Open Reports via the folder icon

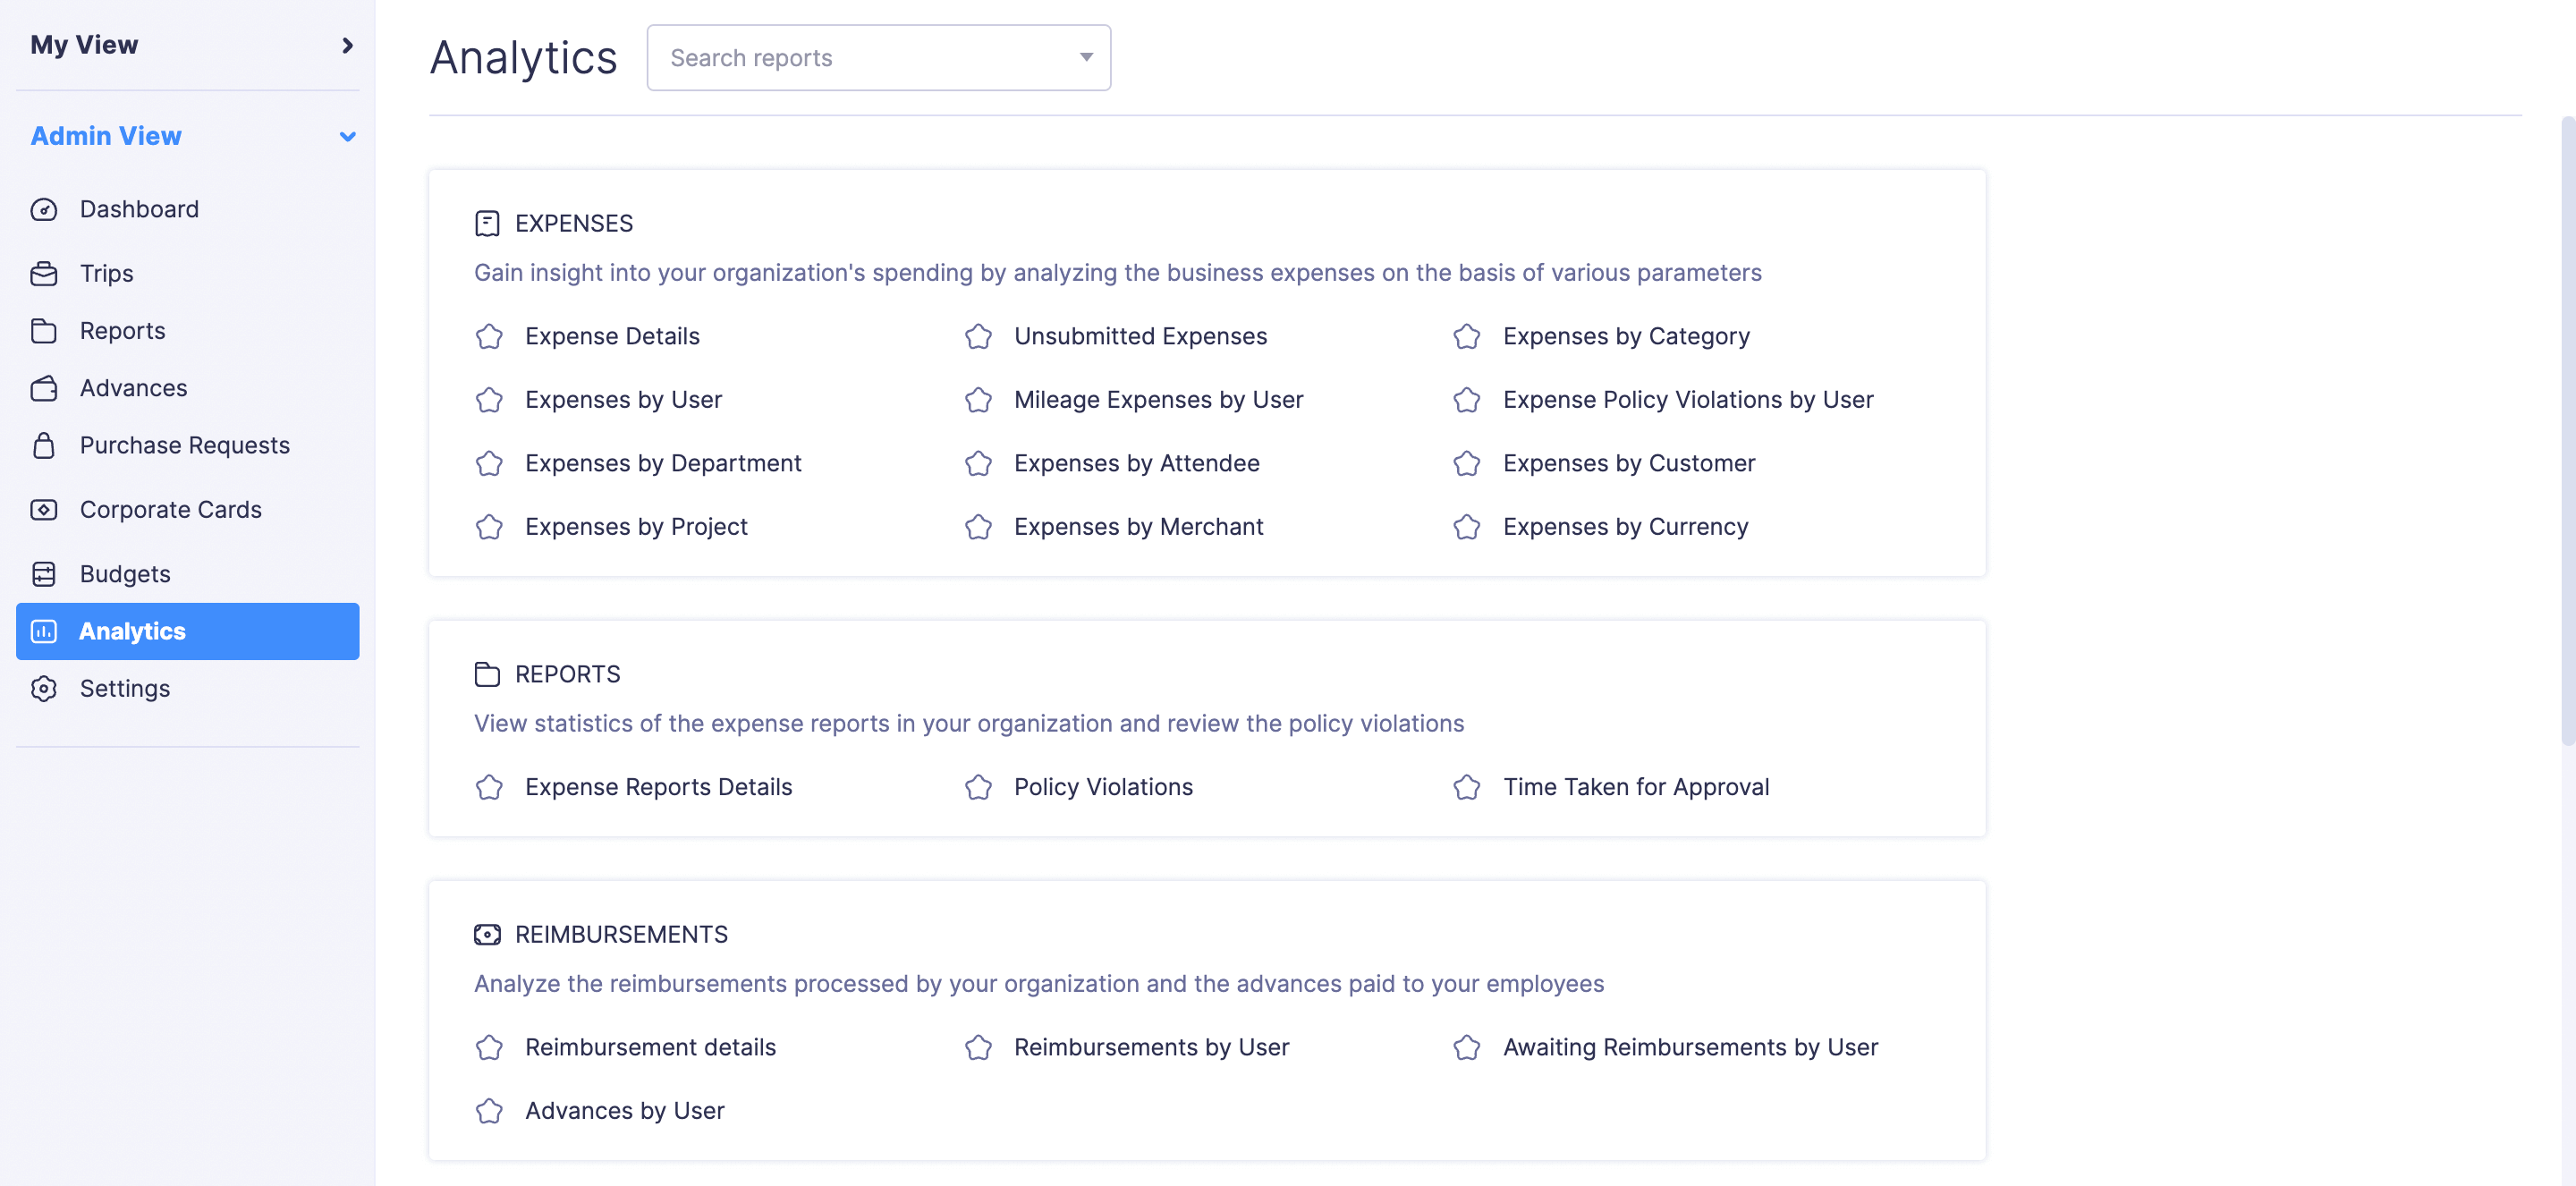(45, 330)
